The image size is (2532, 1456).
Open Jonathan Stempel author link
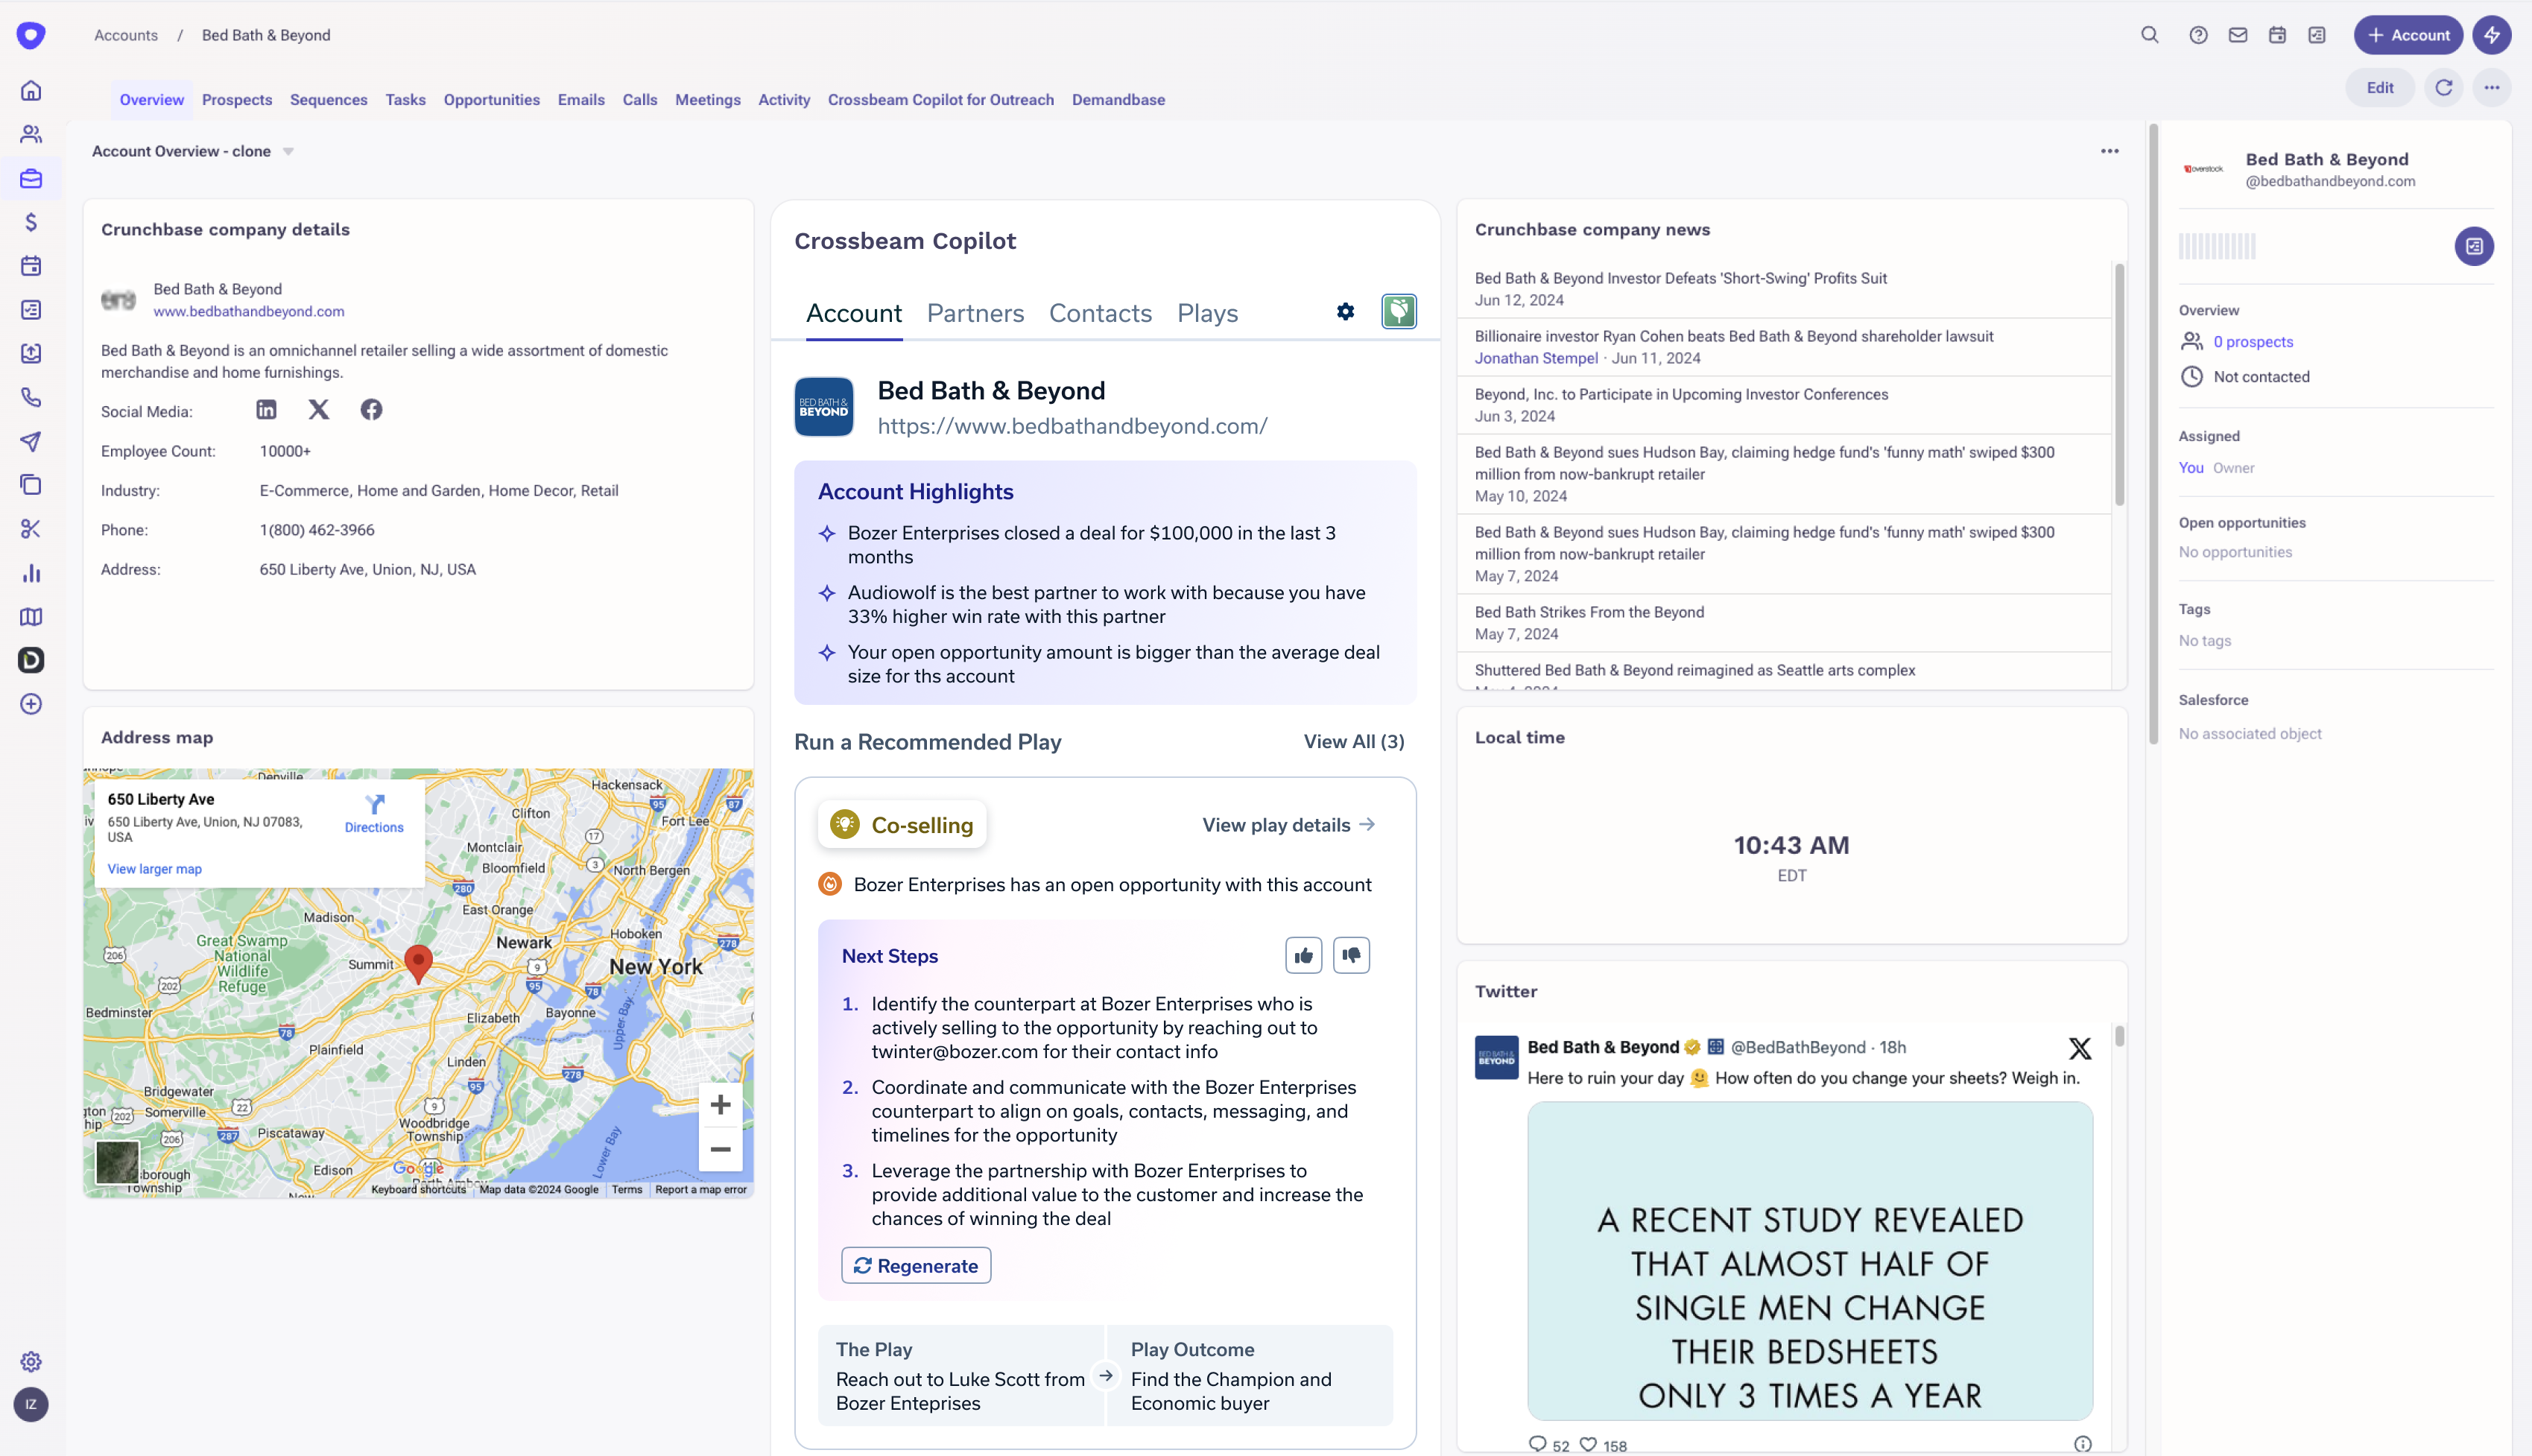pyautogui.click(x=1536, y=358)
